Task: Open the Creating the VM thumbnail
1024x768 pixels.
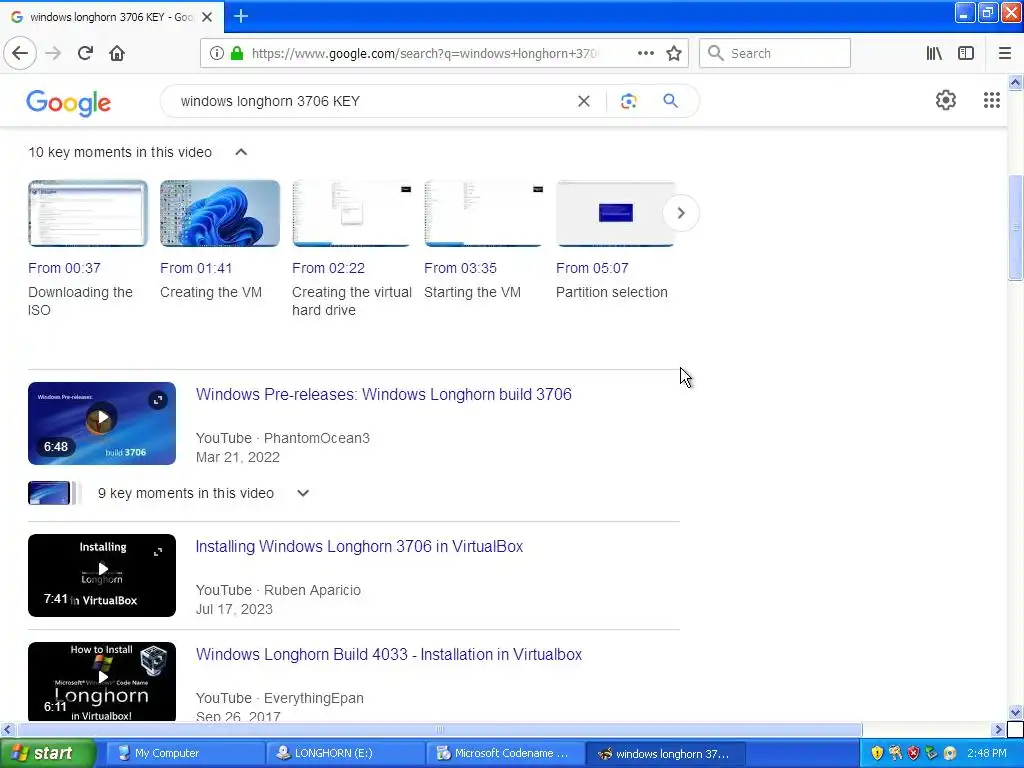Action: point(220,214)
